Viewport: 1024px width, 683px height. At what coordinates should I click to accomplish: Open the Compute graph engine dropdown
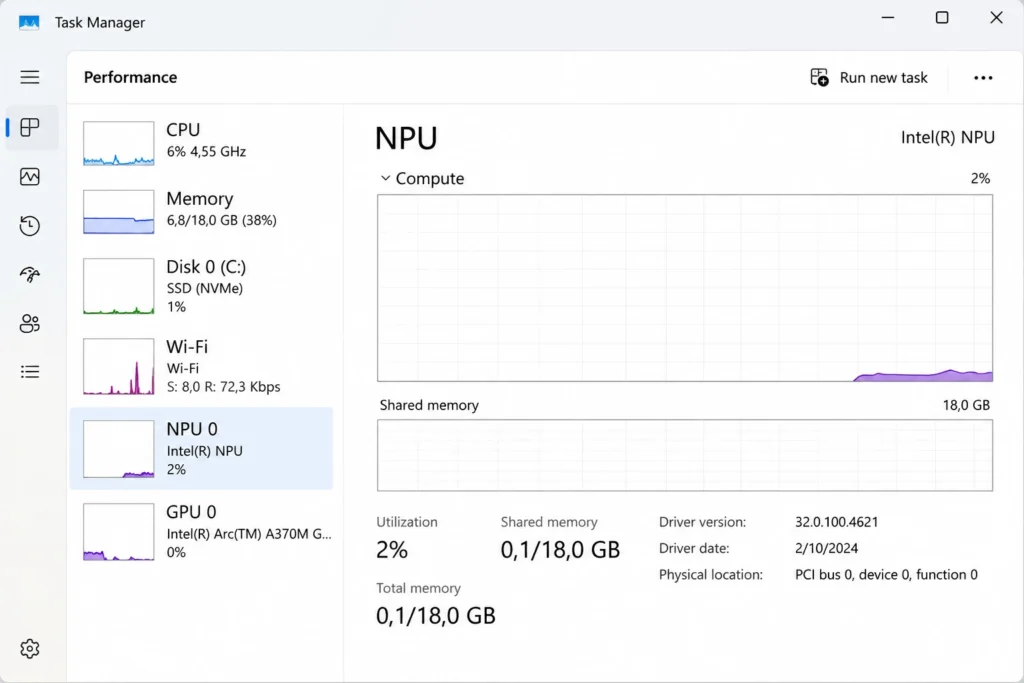422,178
